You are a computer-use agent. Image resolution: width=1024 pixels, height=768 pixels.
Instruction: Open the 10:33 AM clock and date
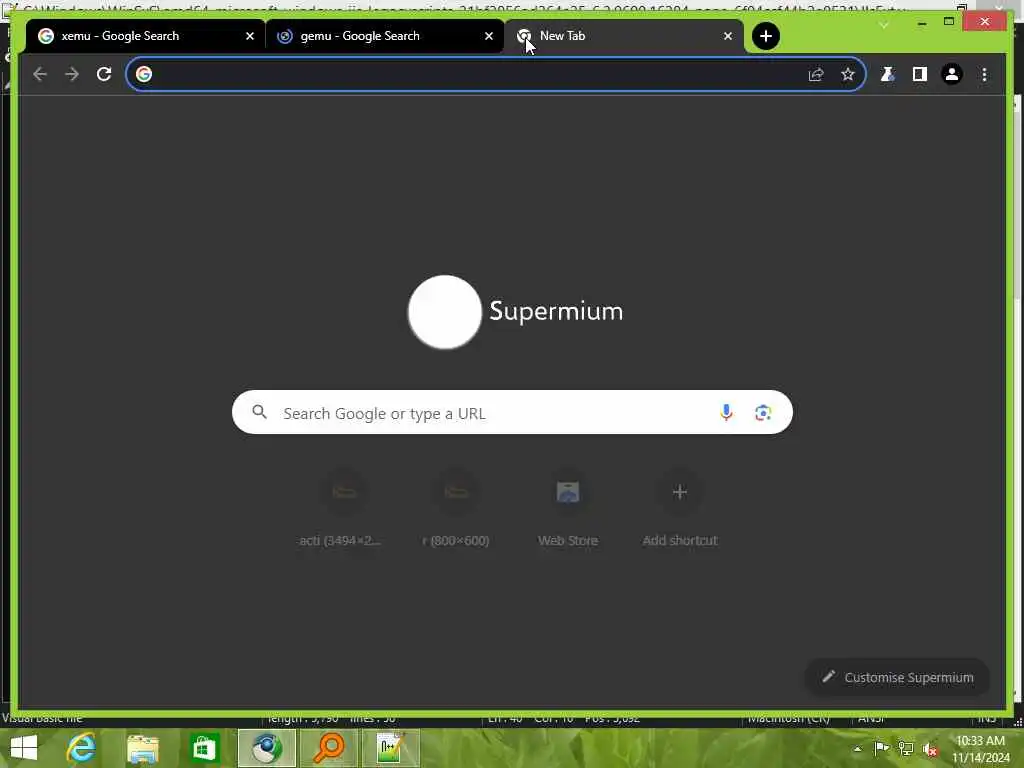point(980,749)
